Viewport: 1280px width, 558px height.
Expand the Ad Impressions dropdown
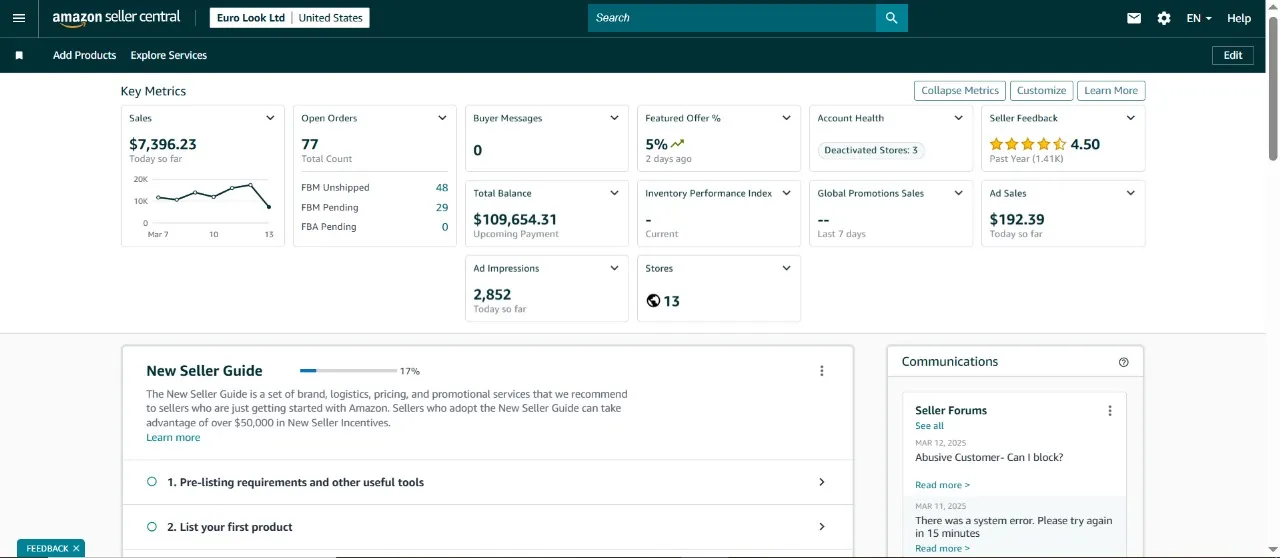pyautogui.click(x=614, y=268)
